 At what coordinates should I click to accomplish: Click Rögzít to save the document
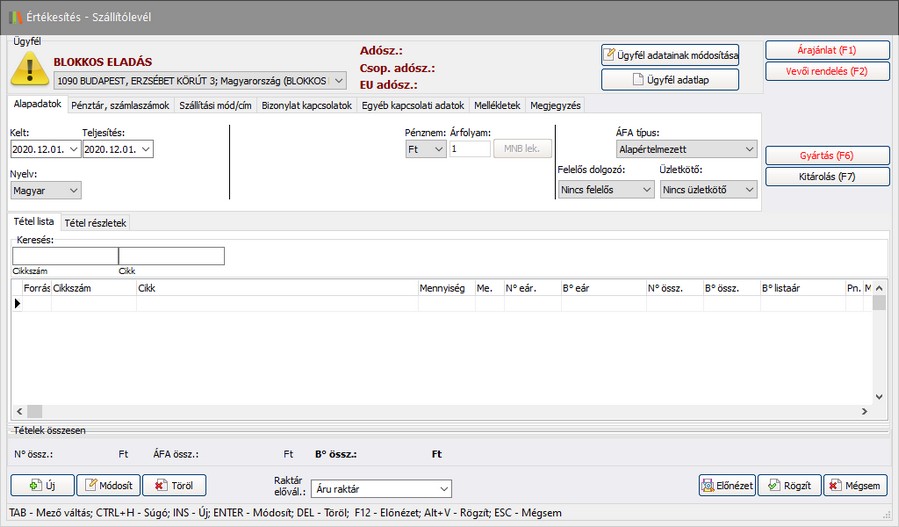point(788,485)
